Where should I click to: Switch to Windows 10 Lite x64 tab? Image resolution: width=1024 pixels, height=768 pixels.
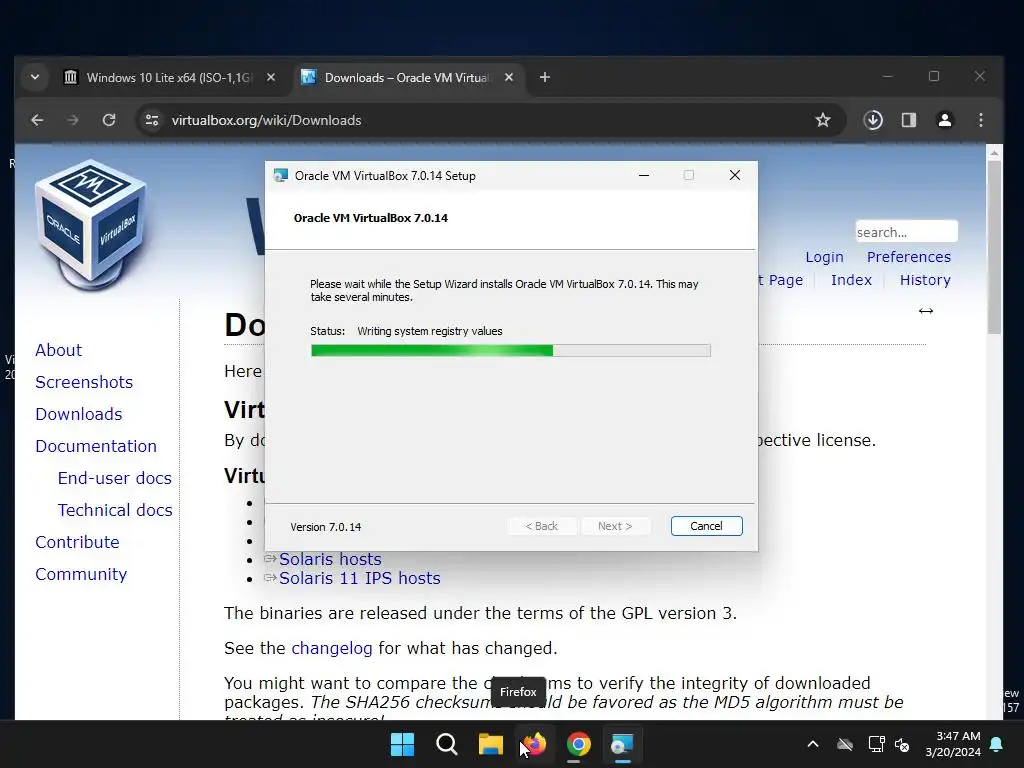click(168, 78)
